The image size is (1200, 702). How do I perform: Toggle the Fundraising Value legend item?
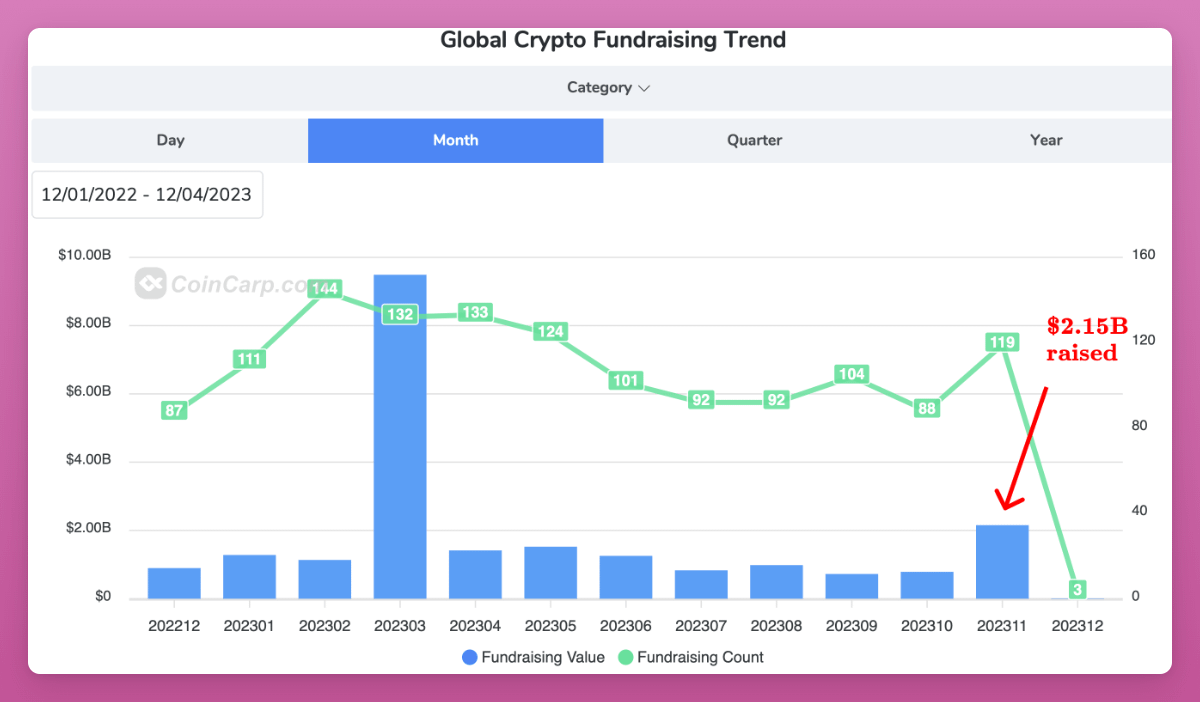point(533,657)
